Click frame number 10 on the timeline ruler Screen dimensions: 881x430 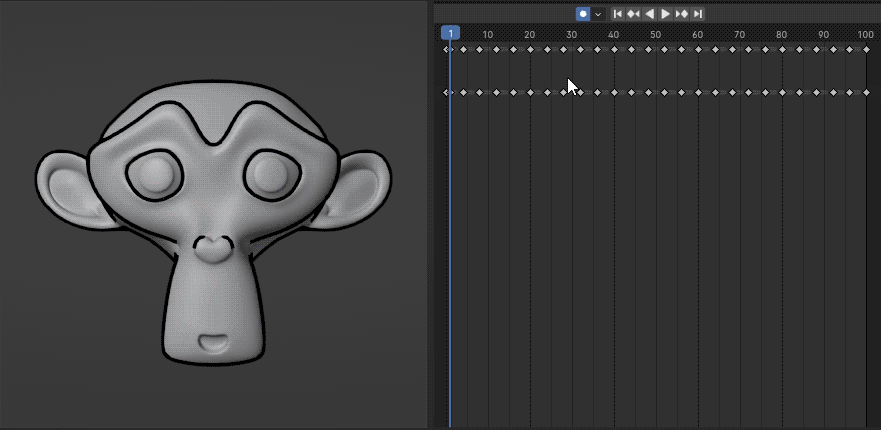coord(488,35)
